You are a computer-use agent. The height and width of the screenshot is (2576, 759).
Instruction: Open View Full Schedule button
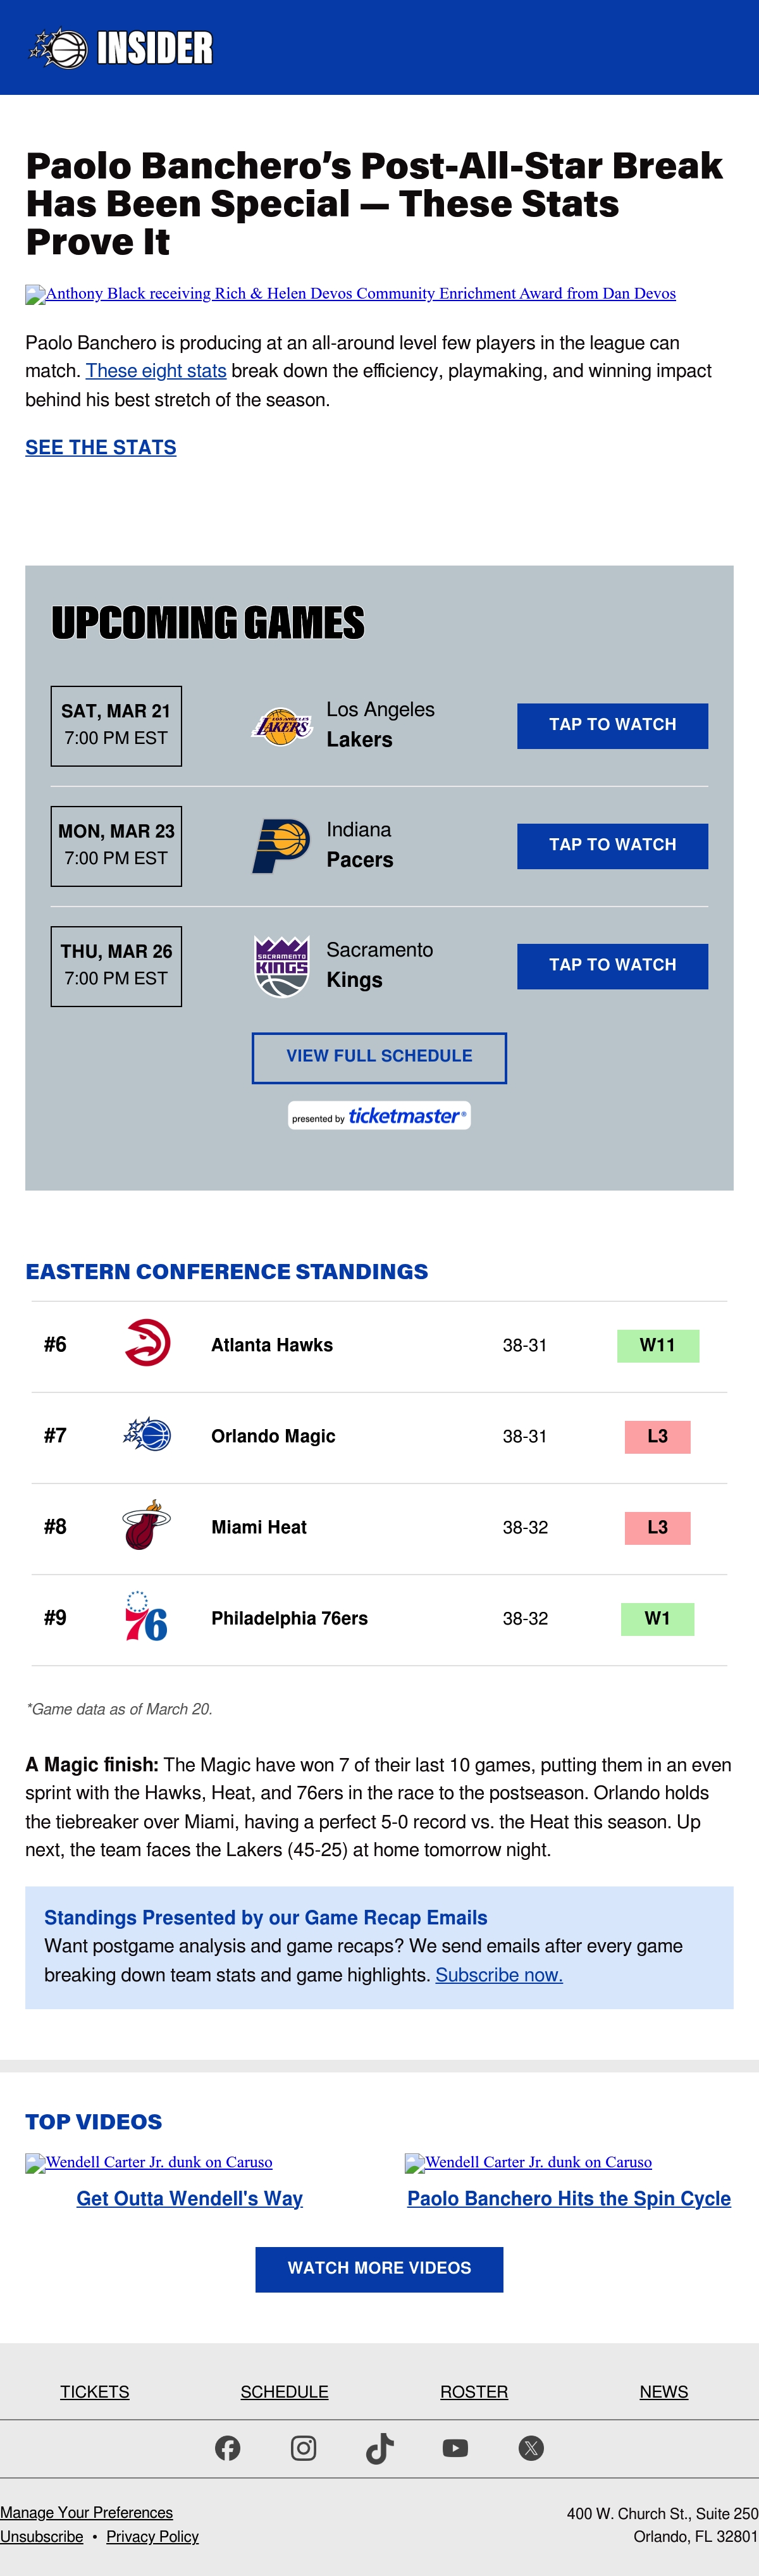[379, 1057]
